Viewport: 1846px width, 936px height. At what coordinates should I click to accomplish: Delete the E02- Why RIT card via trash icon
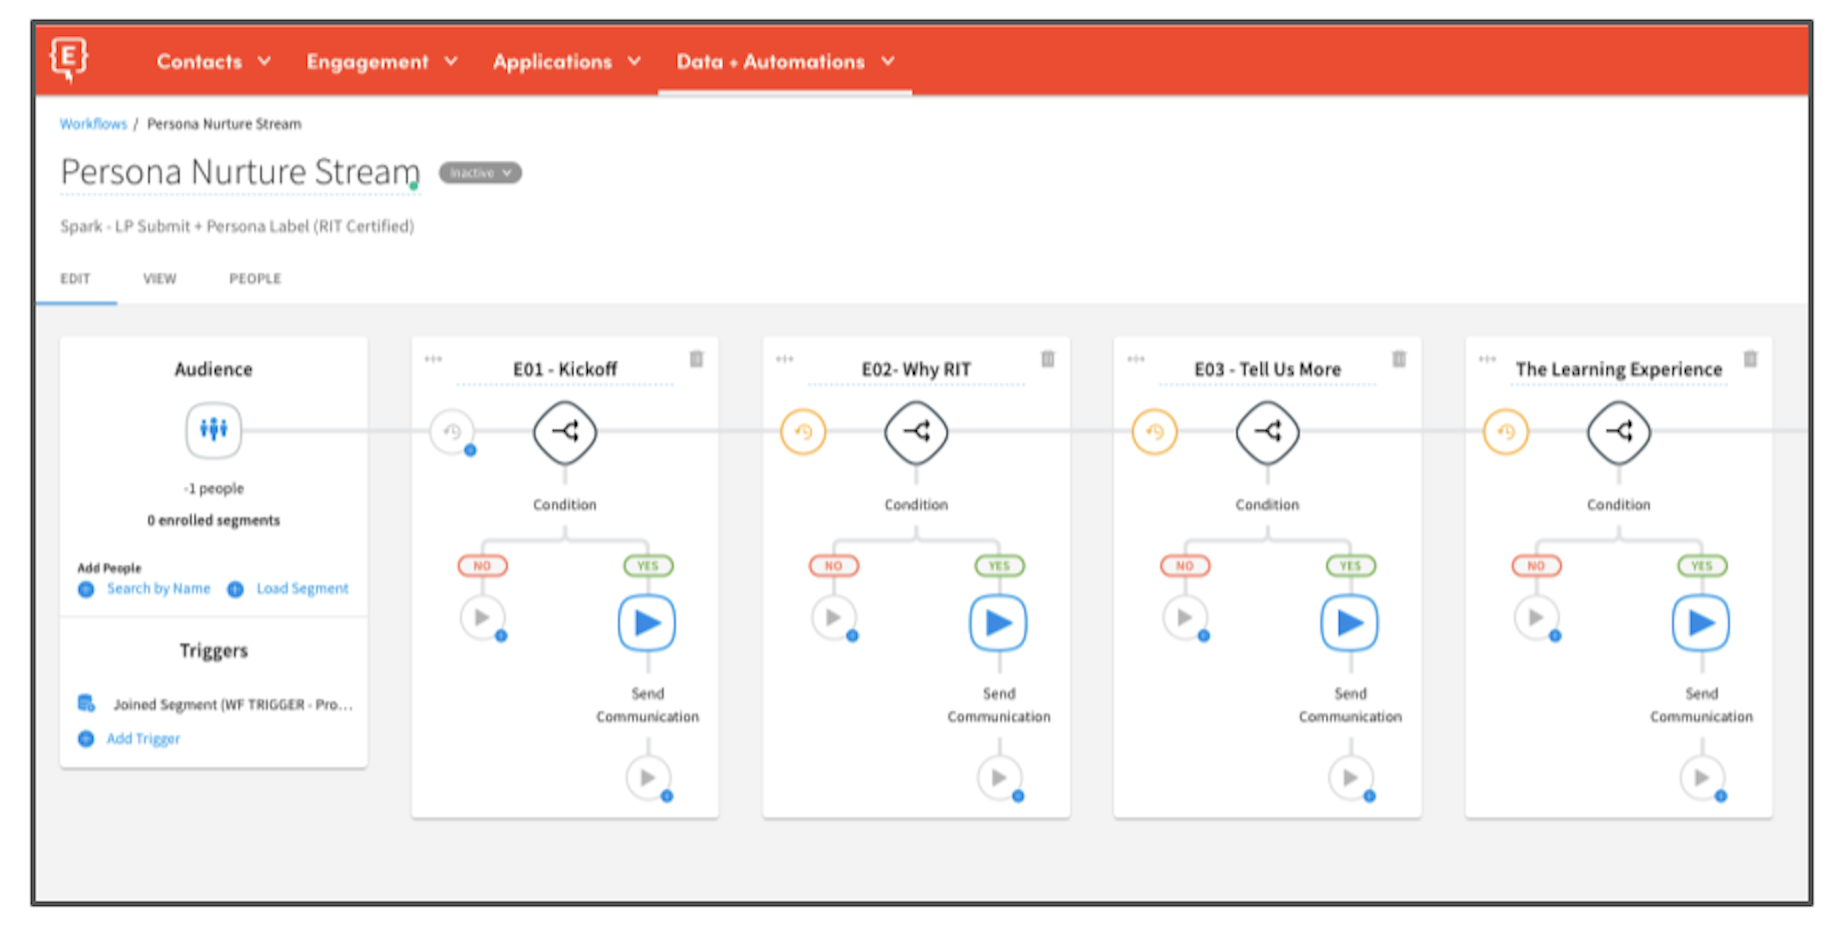pos(1048,359)
